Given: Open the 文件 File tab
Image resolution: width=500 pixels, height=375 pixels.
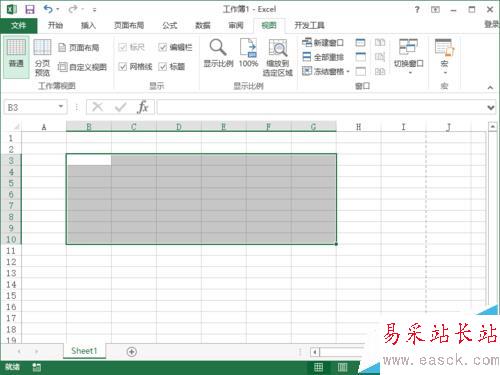Looking at the screenshot, I should coord(19,25).
